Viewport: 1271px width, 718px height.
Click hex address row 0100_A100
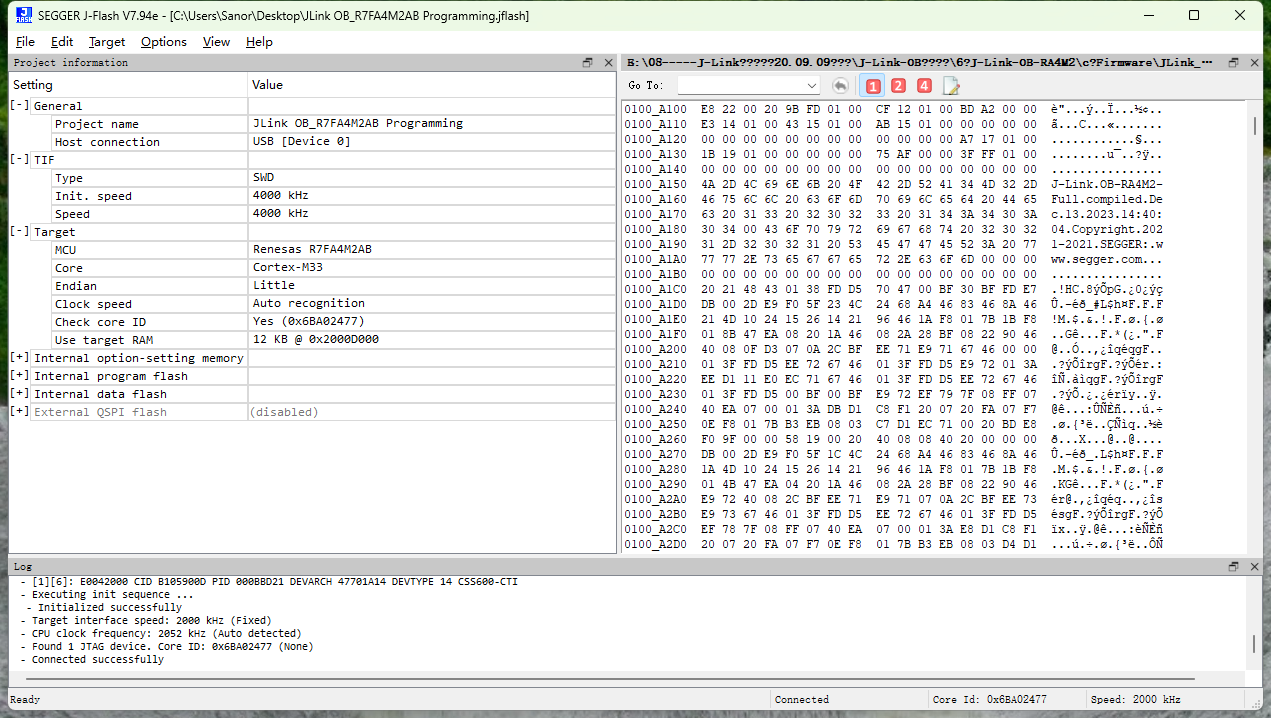(656, 109)
